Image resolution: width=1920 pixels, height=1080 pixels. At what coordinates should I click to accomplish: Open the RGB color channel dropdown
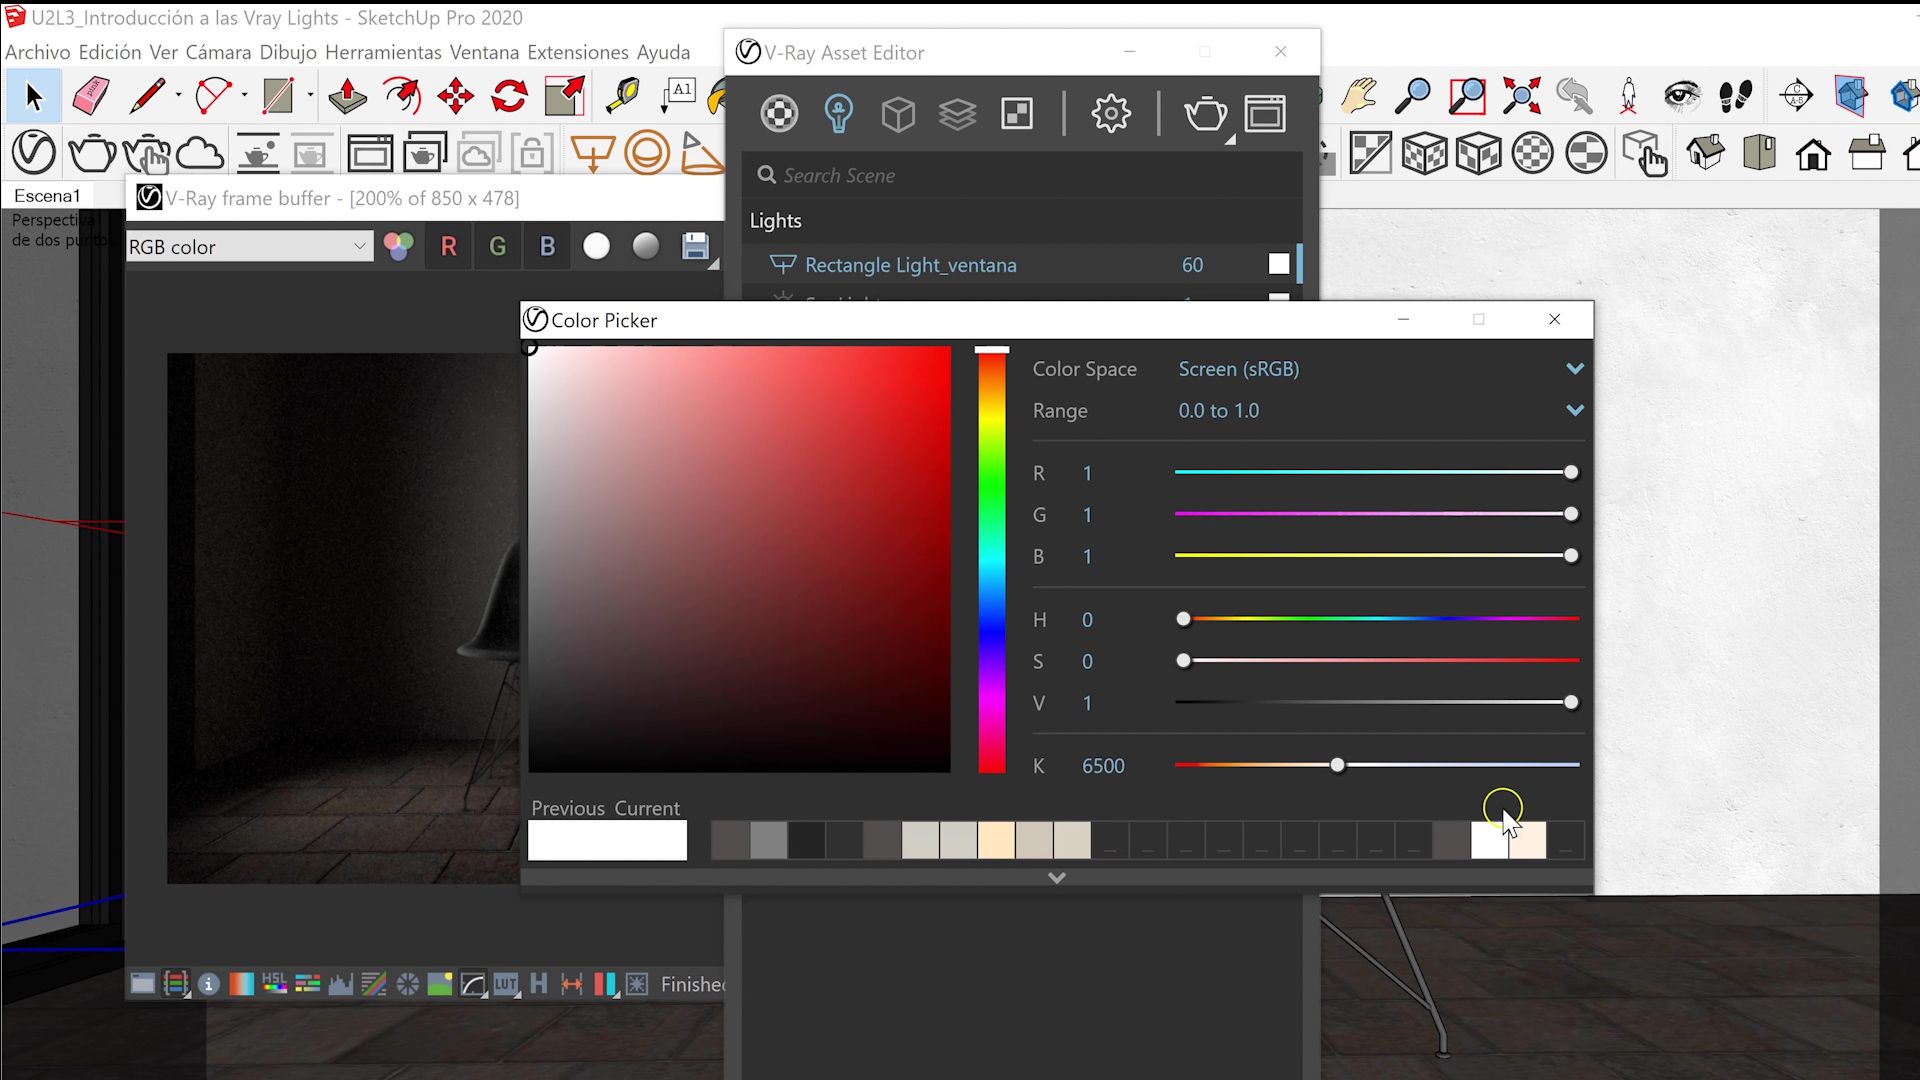[250, 247]
